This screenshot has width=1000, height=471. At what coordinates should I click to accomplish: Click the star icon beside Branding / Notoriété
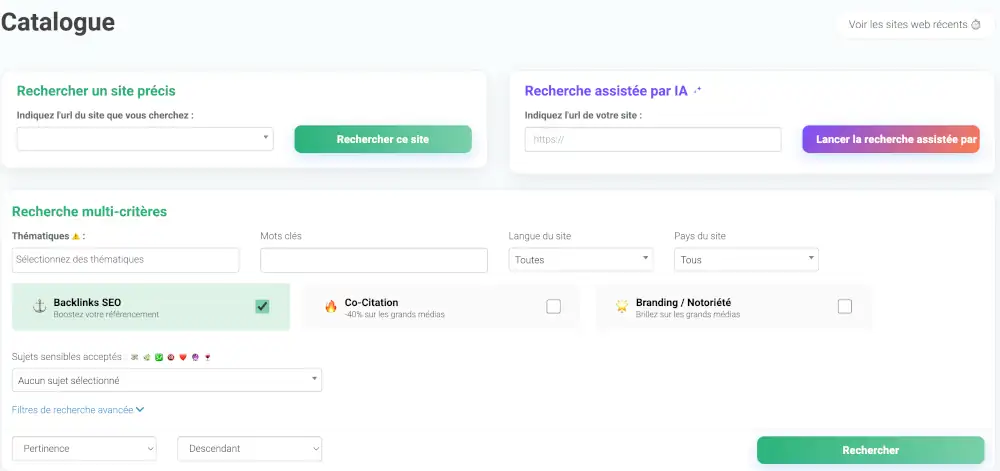(622, 307)
